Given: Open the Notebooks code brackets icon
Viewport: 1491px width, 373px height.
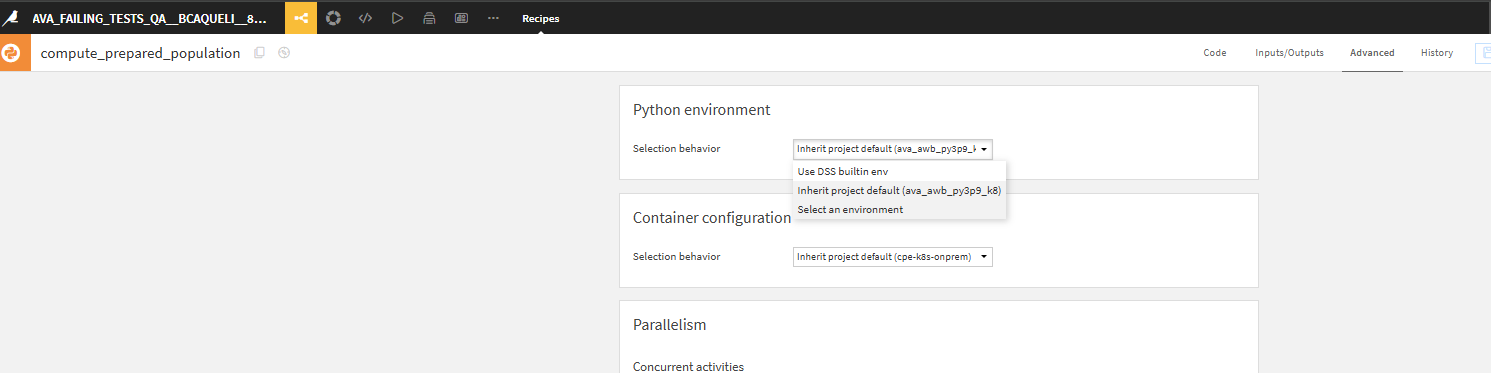Looking at the screenshot, I should pos(365,18).
